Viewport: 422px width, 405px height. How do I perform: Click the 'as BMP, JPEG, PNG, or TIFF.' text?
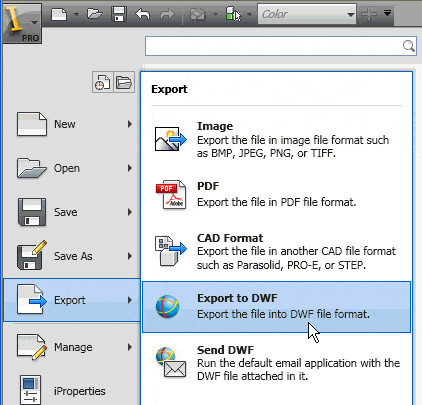click(x=266, y=153)
